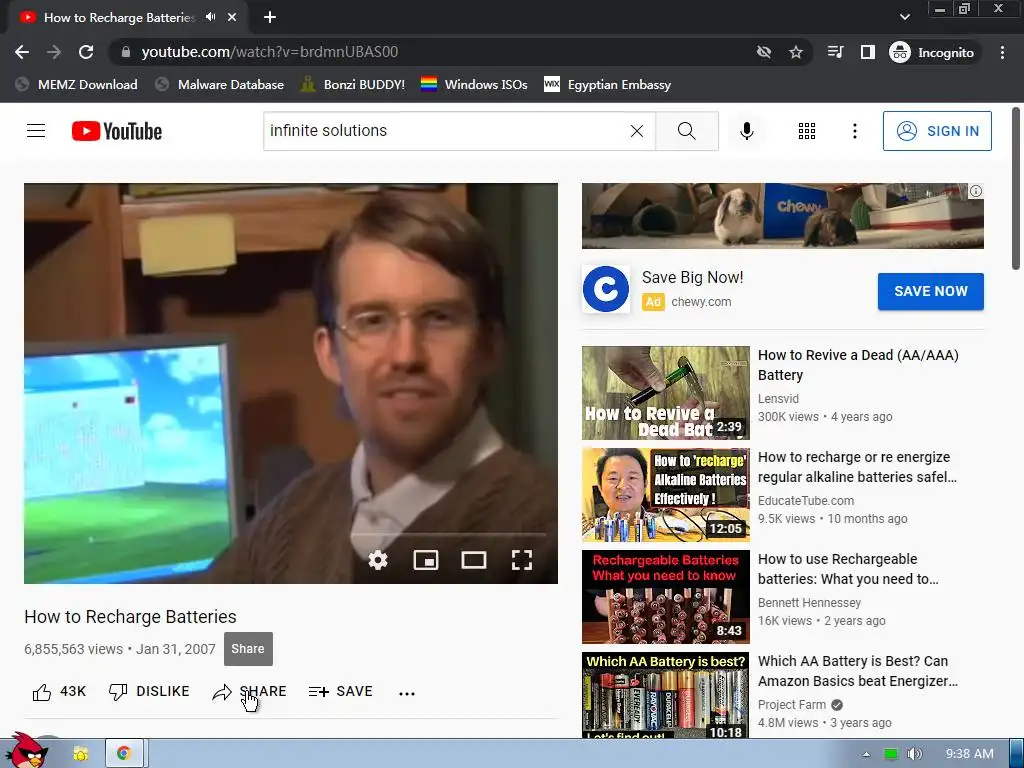
Task: Open YouTube apps grid
Action: [807, 131]
